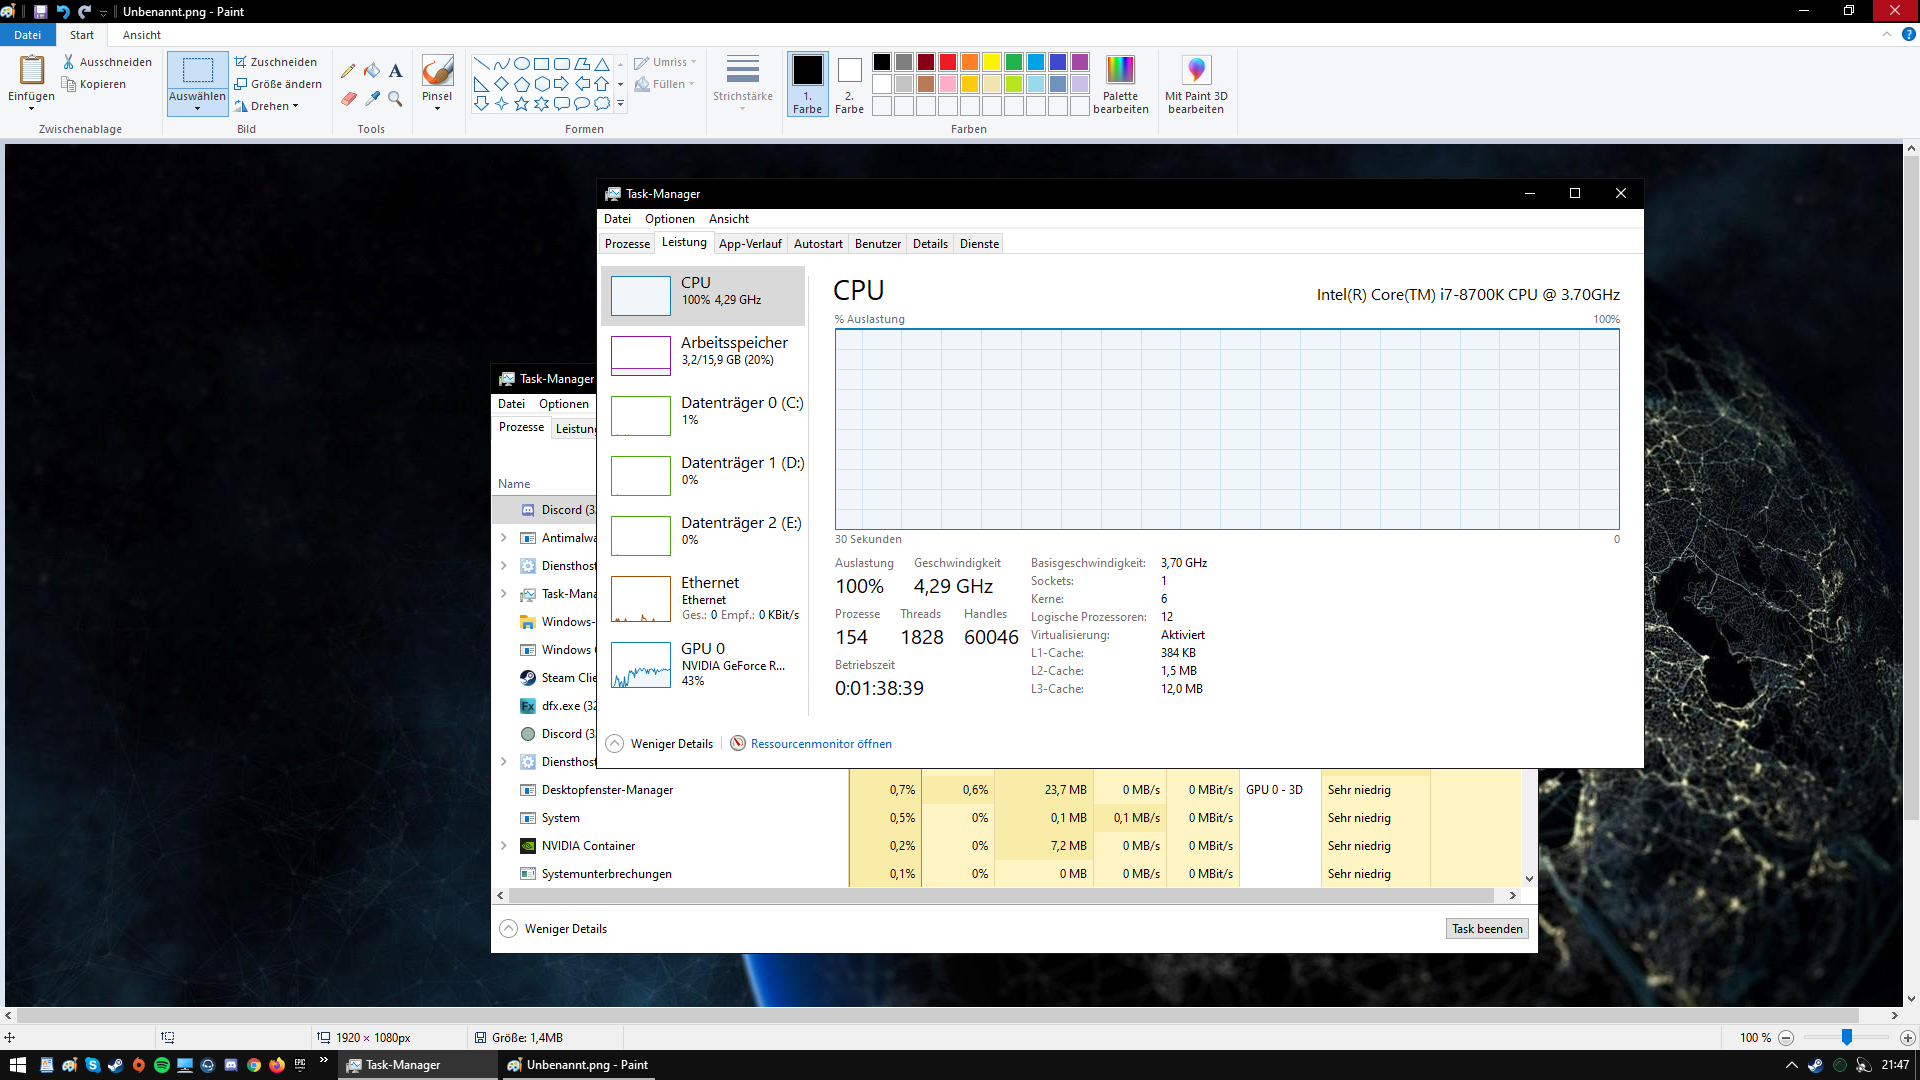The image size is (1920, 1080).
Task: Expand the Pinsel brushes dropdown
Action: click(x=437, y=108)
